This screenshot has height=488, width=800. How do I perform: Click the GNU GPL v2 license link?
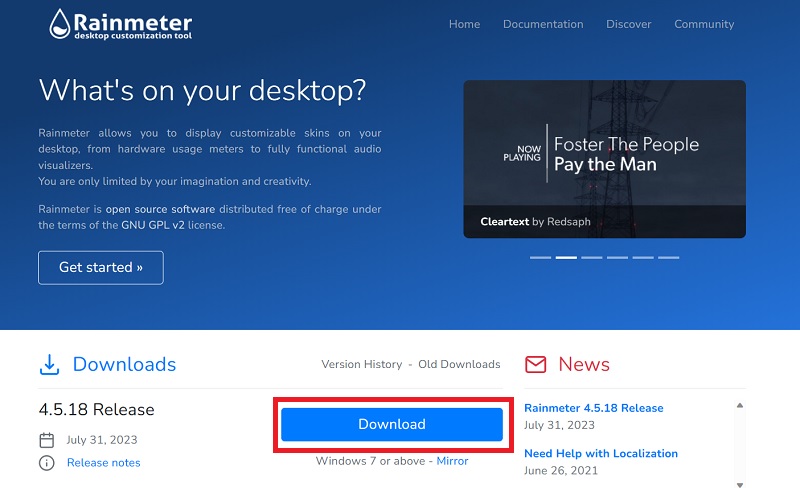(153, 225)
